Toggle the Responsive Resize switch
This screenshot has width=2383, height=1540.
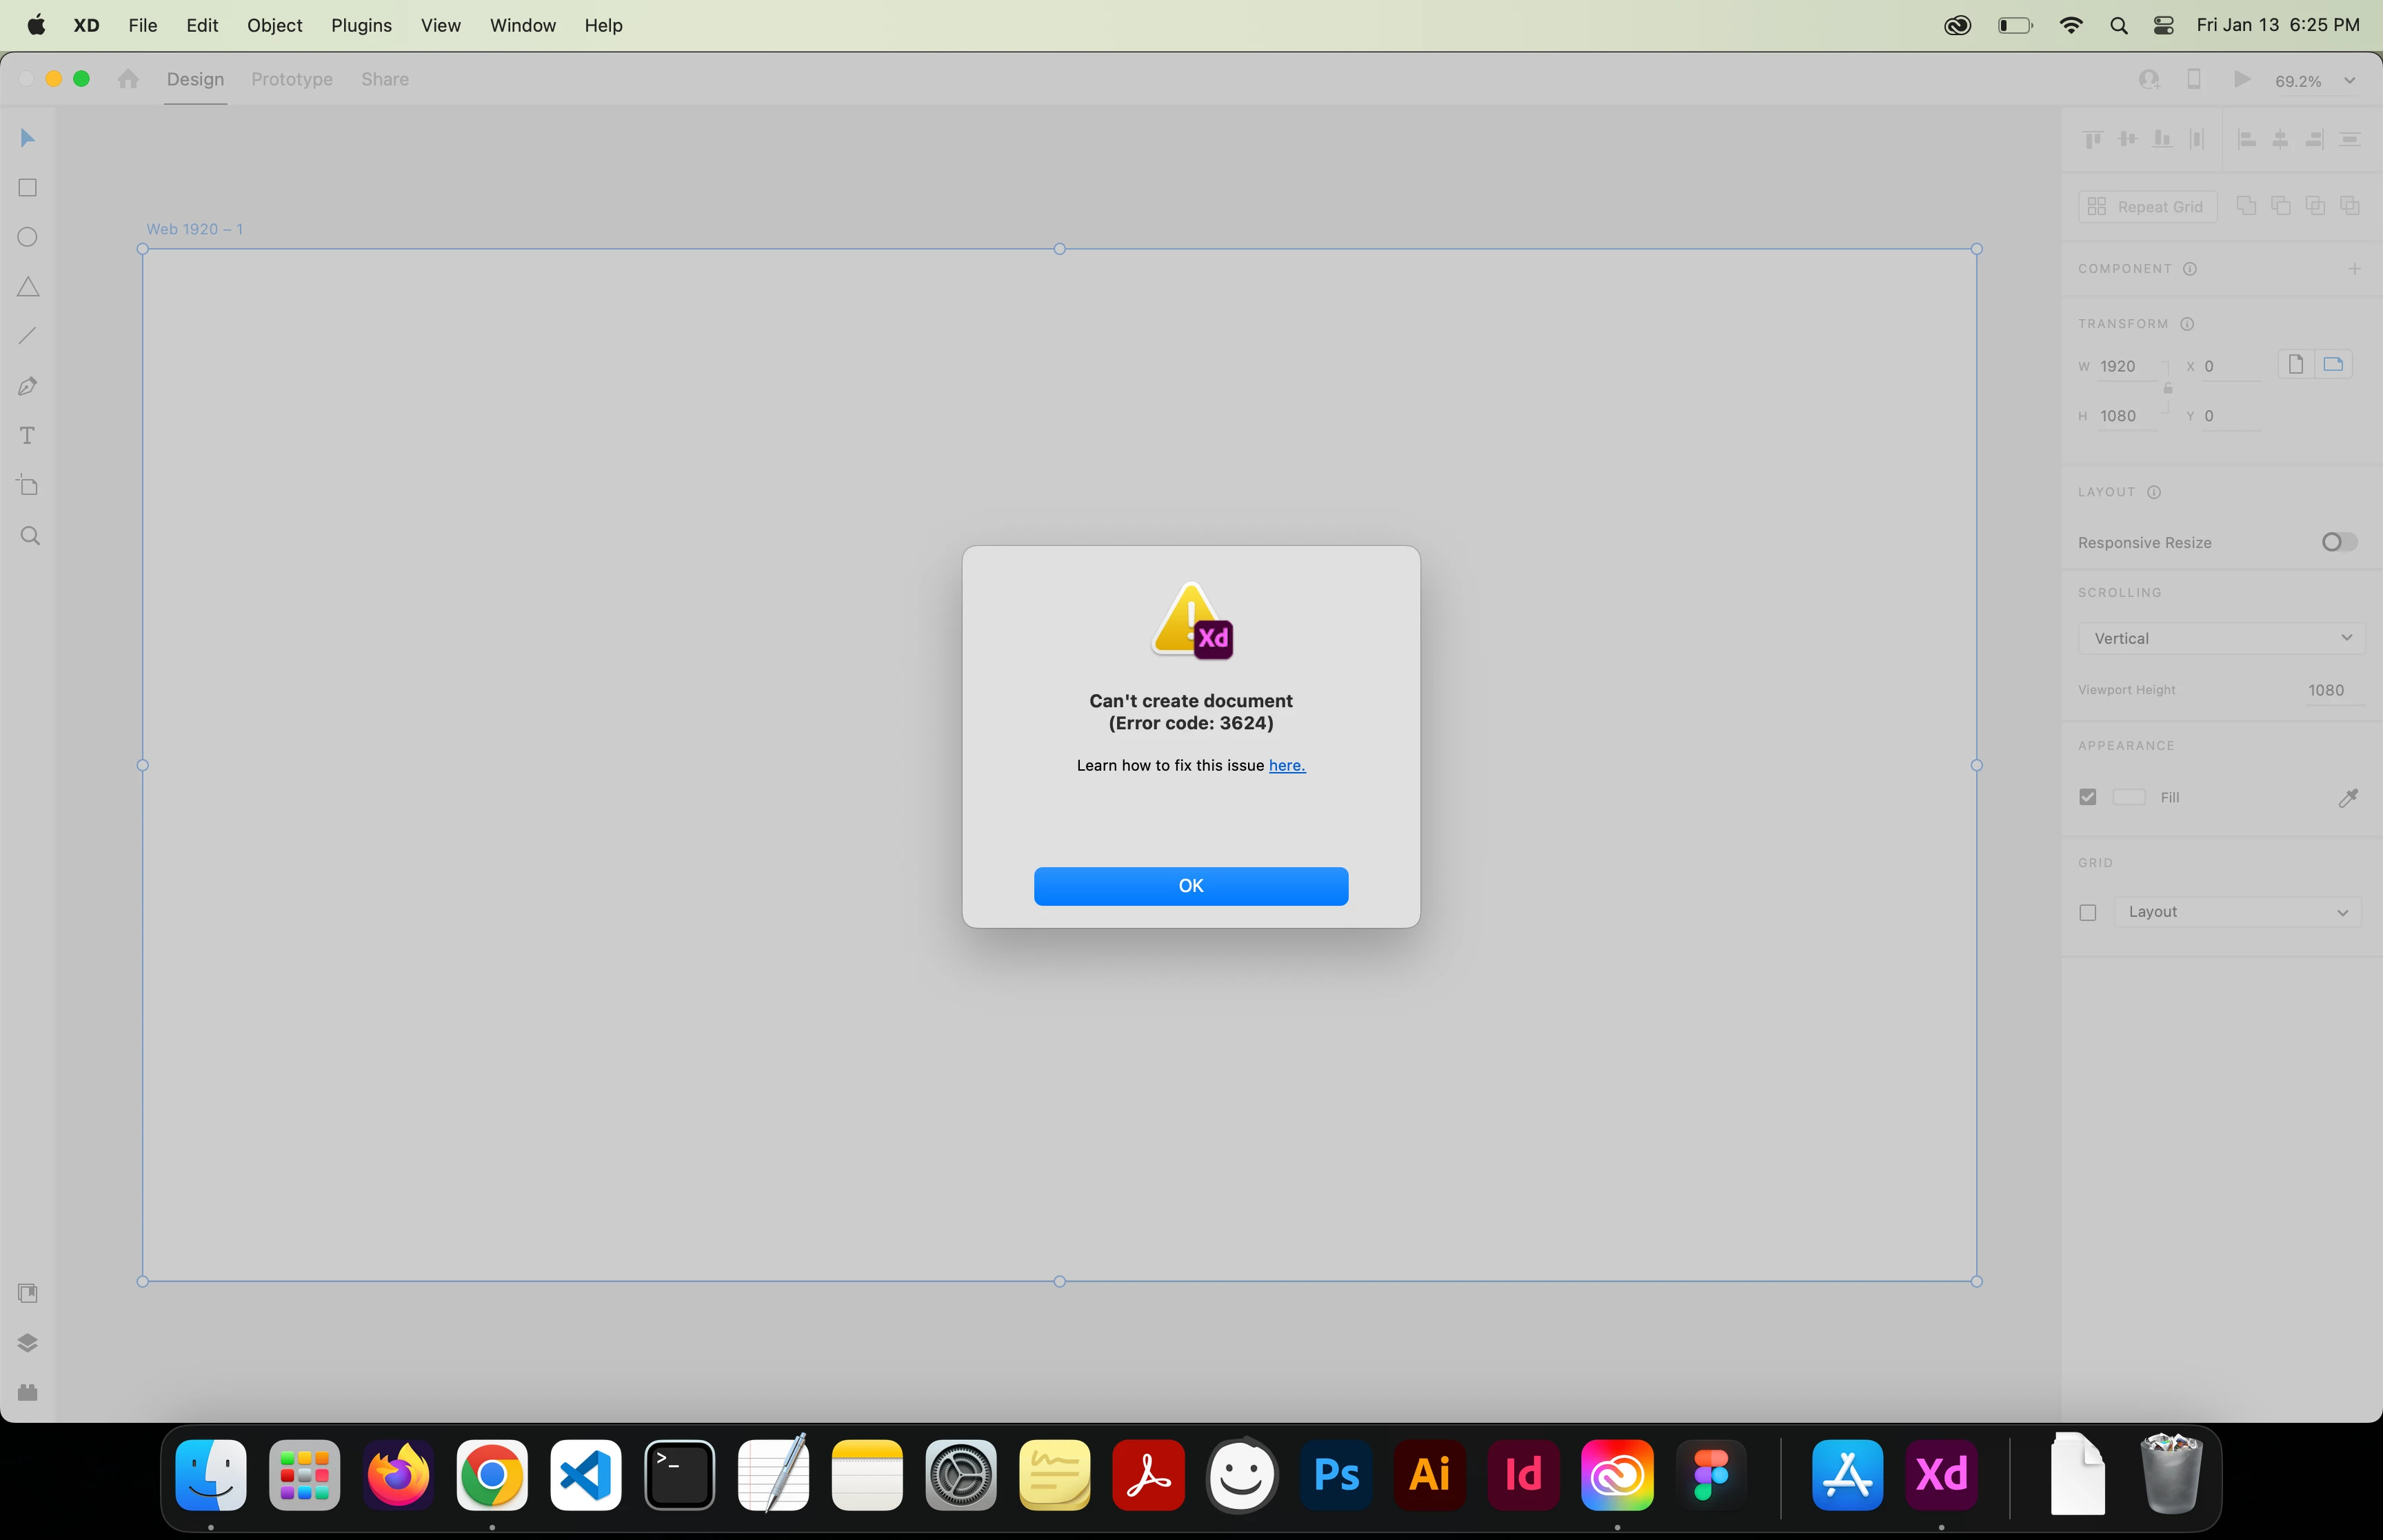click(2338, 542)
